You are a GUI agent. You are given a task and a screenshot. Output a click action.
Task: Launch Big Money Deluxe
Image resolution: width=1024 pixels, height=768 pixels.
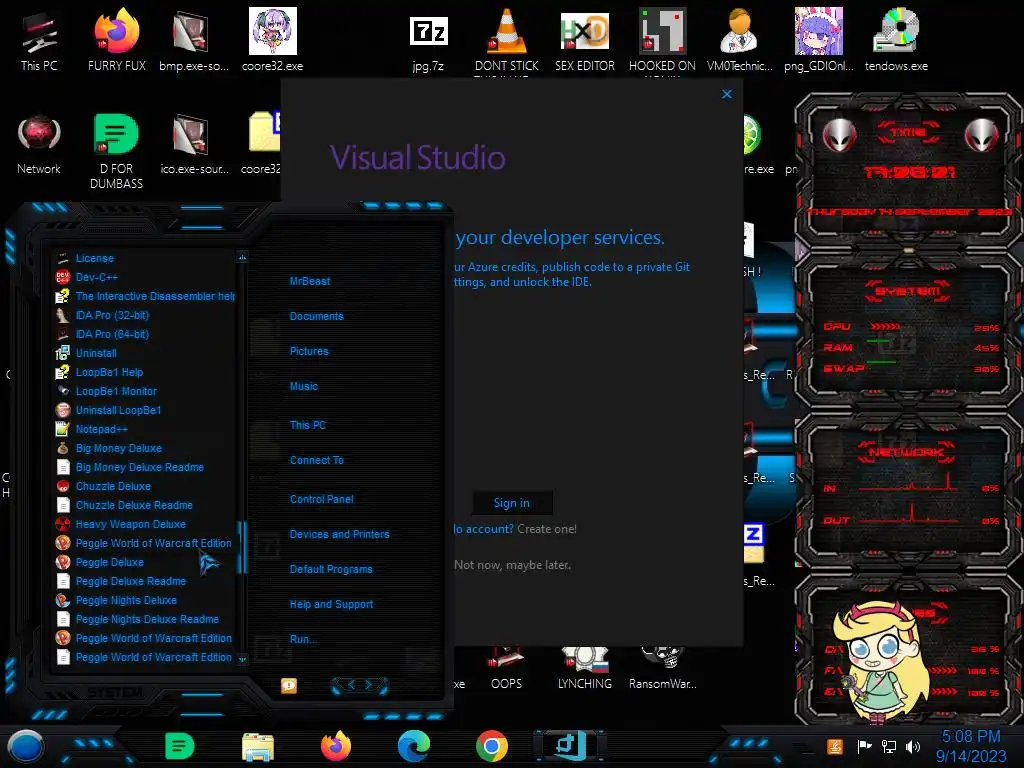(x=119, y=448)
